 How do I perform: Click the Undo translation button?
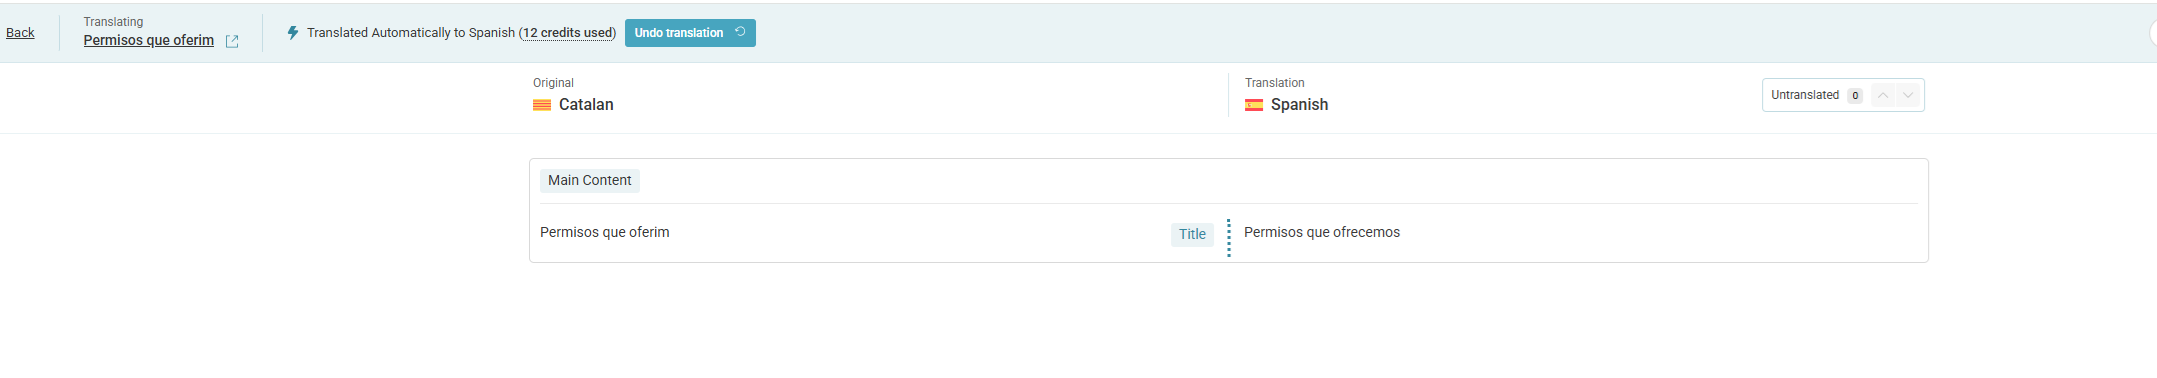coord(690,33)
